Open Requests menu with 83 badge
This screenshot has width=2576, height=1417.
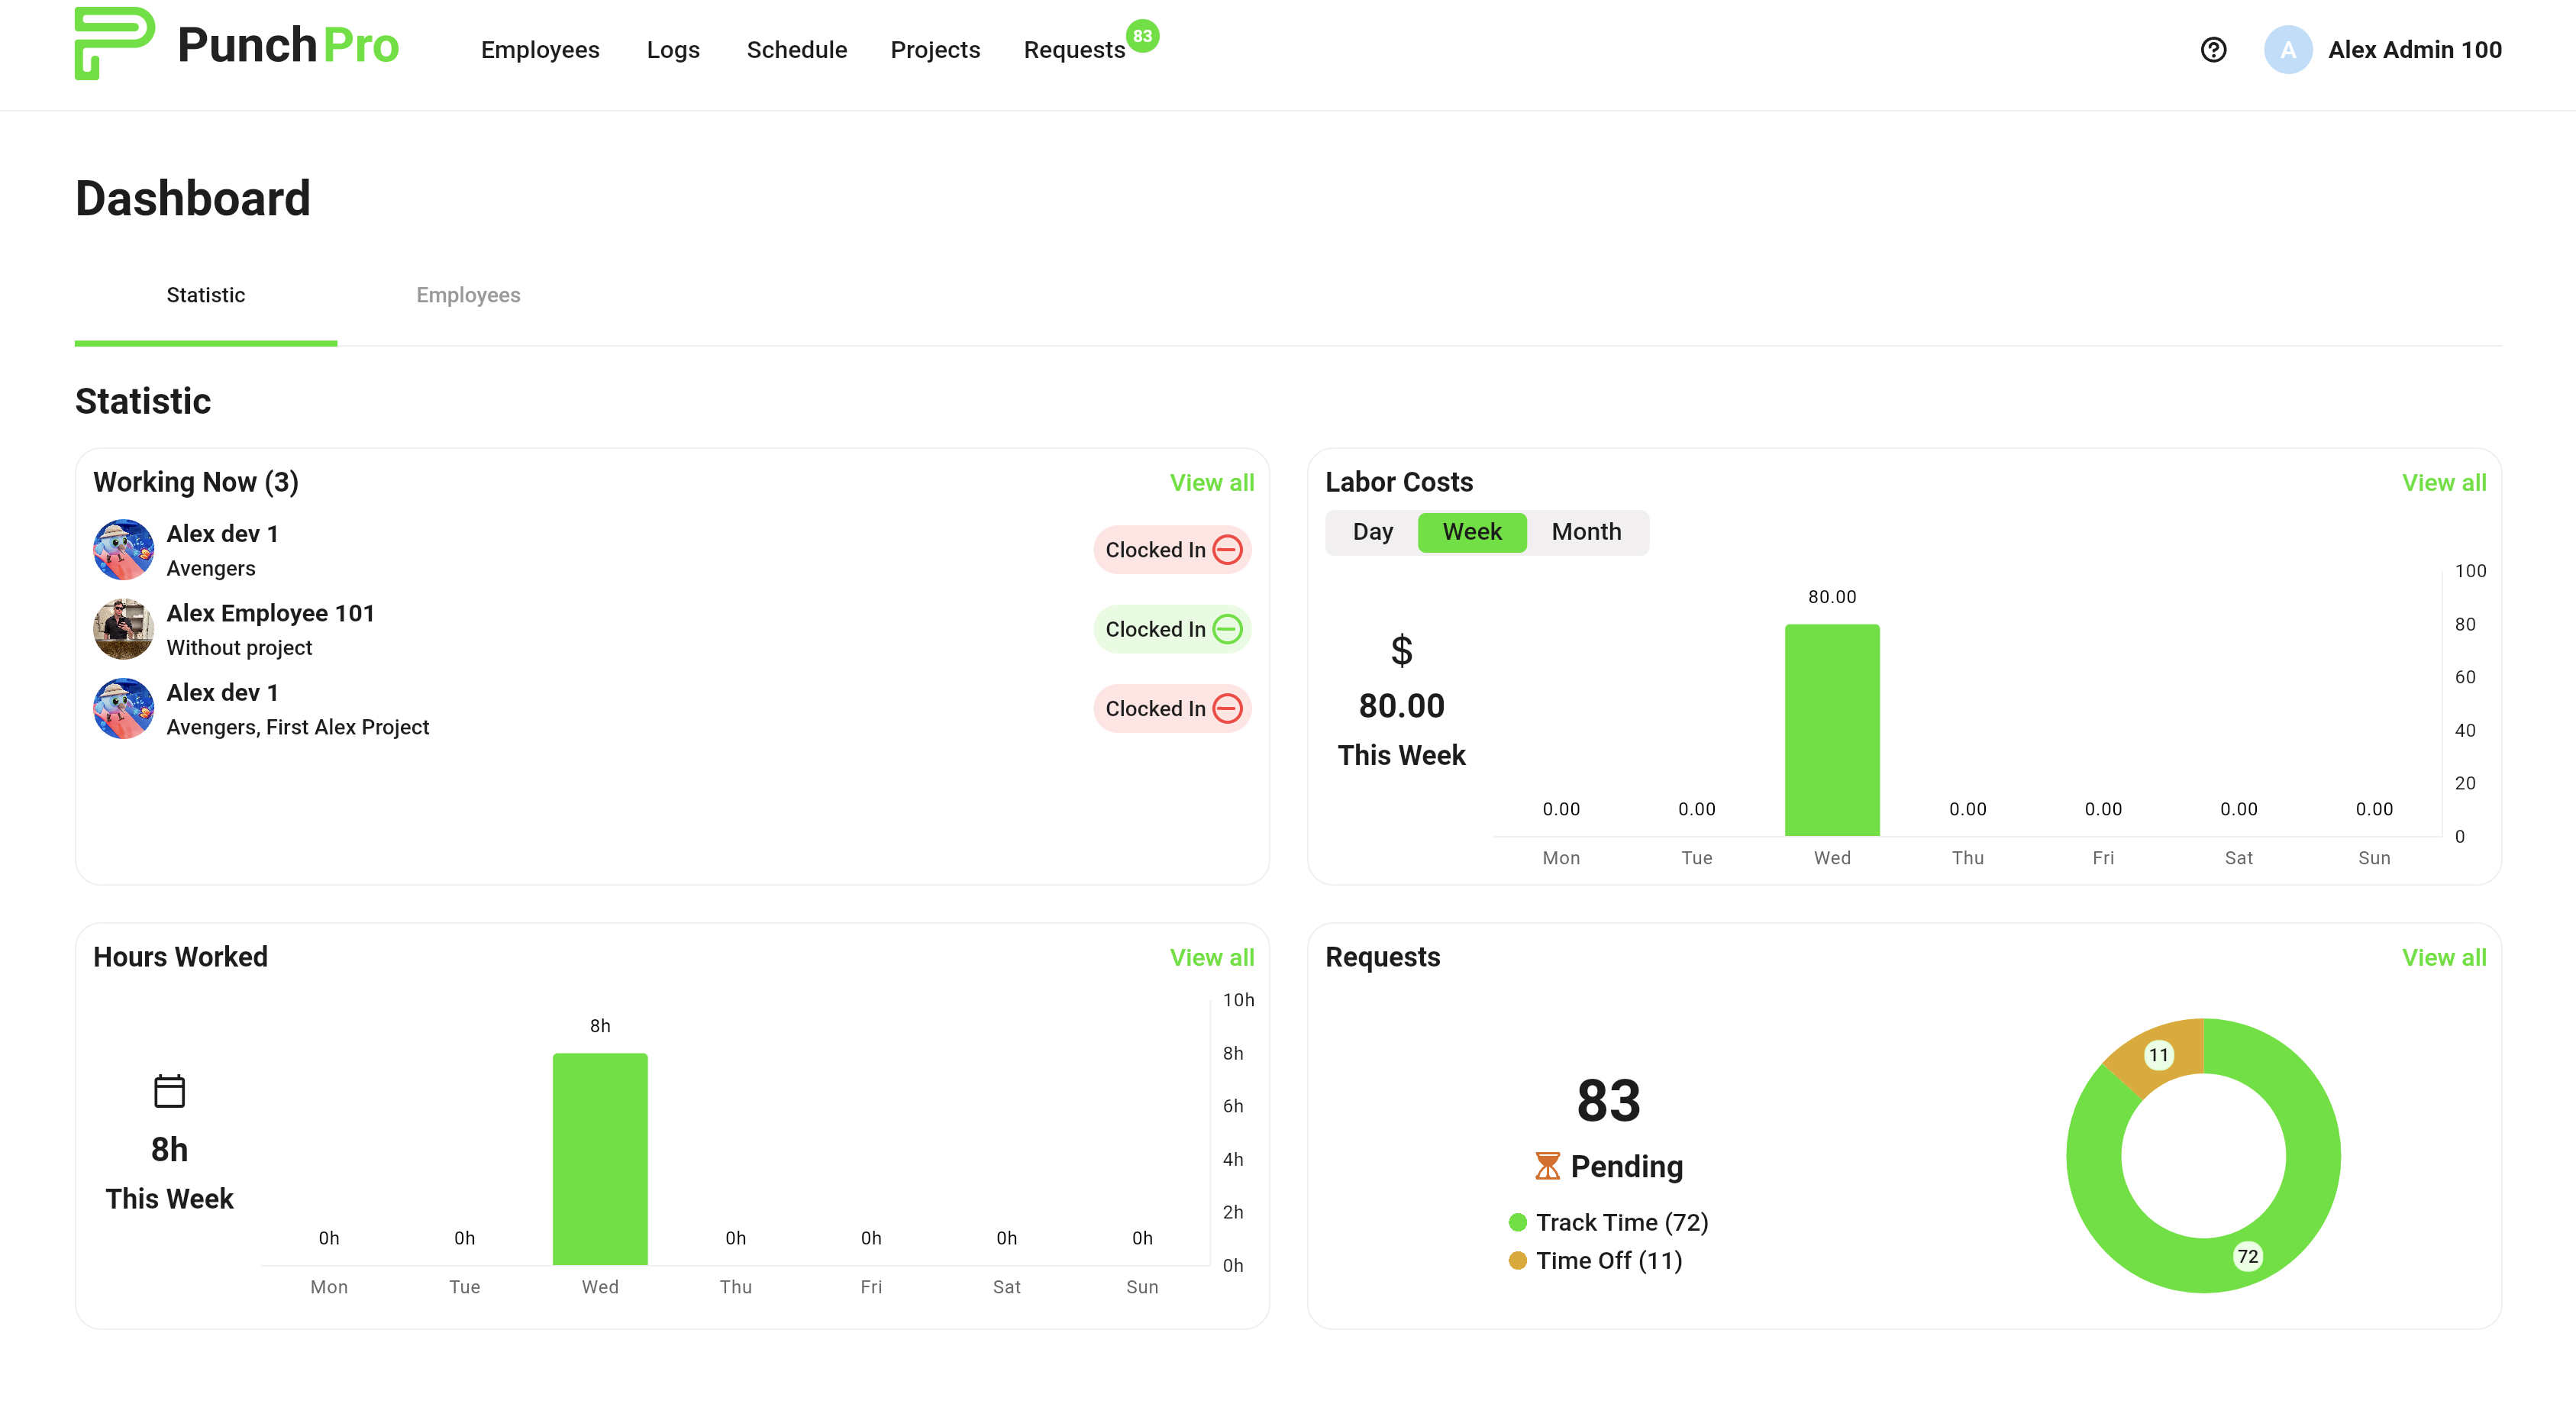pos(1074,50)
